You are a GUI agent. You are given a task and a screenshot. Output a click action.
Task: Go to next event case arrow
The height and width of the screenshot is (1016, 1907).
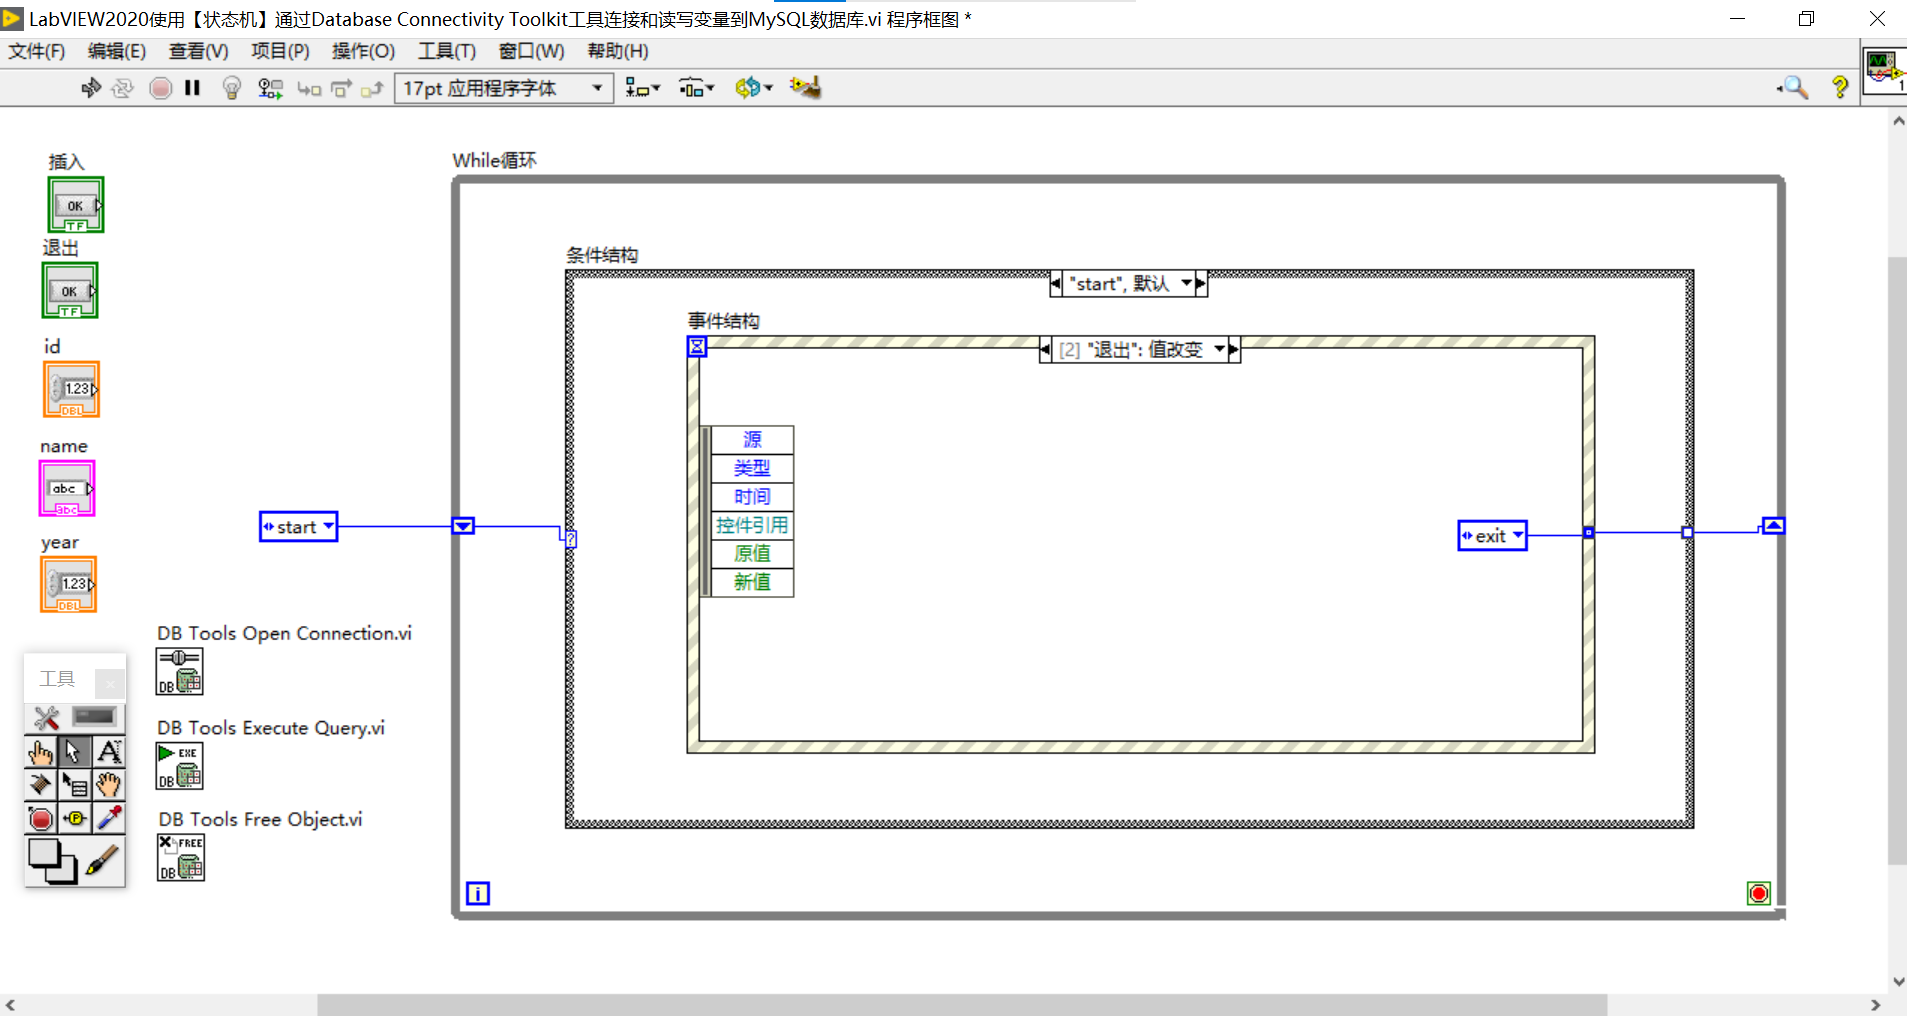coord(1234,350)
